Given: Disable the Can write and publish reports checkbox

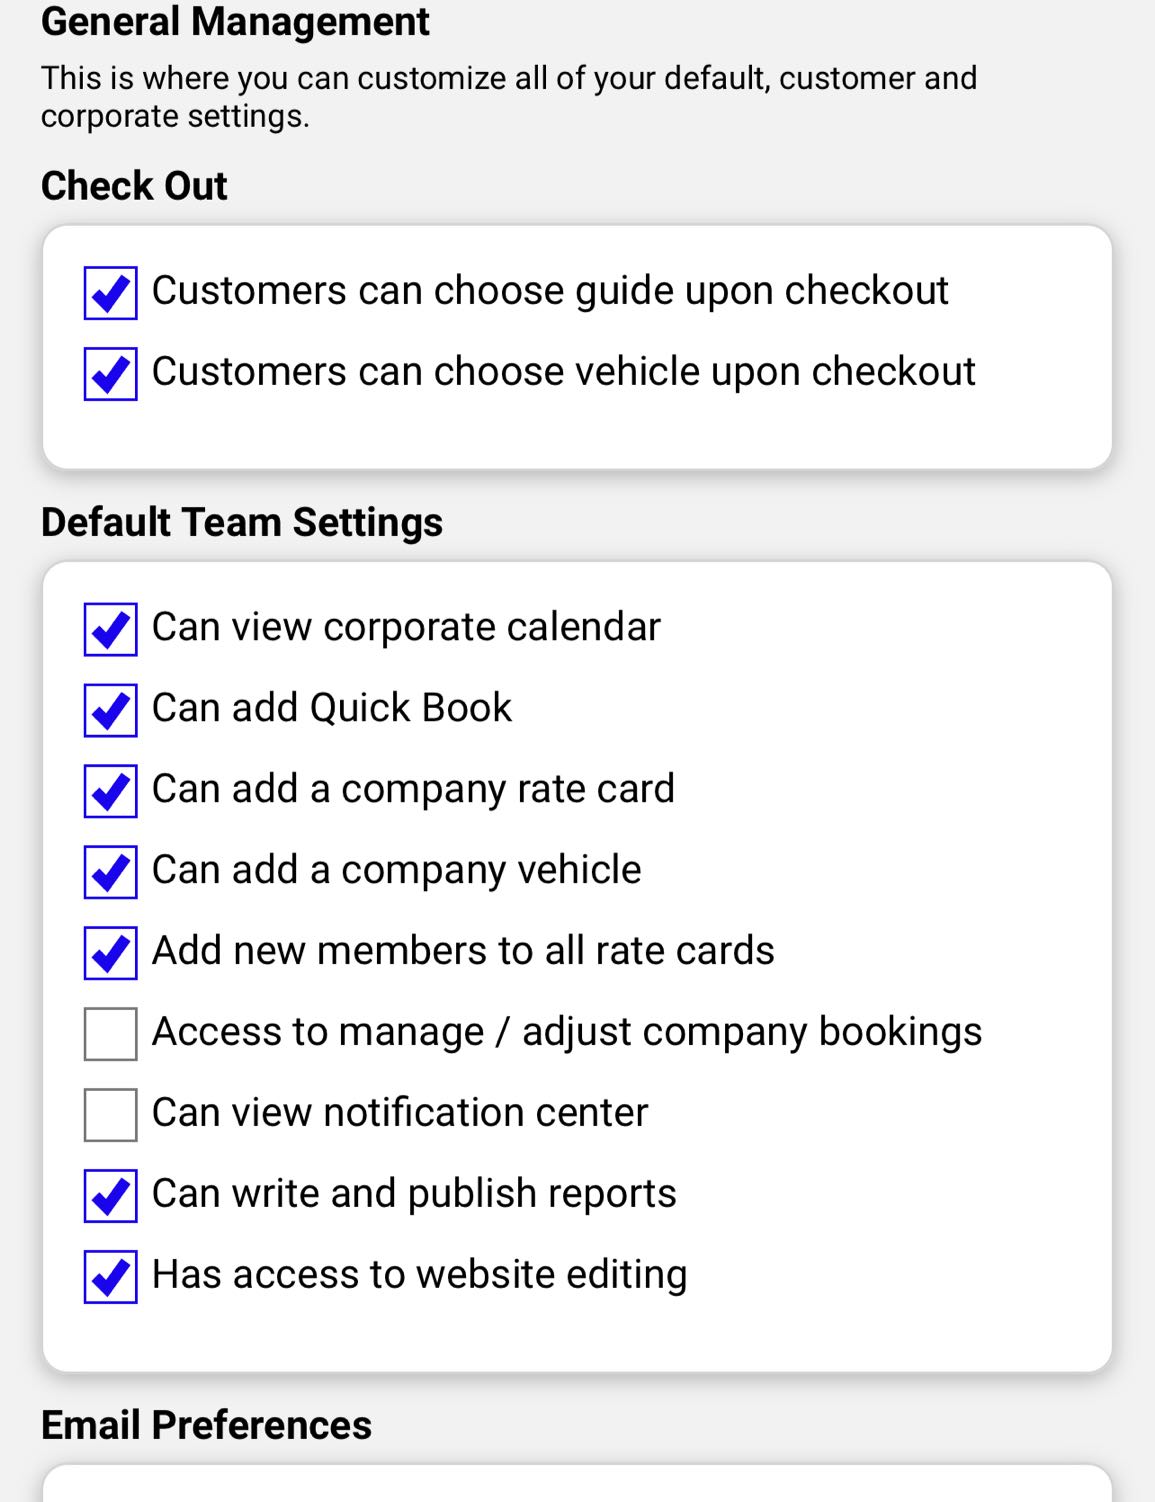Looking at the screenshot, I should point(110,1196).
